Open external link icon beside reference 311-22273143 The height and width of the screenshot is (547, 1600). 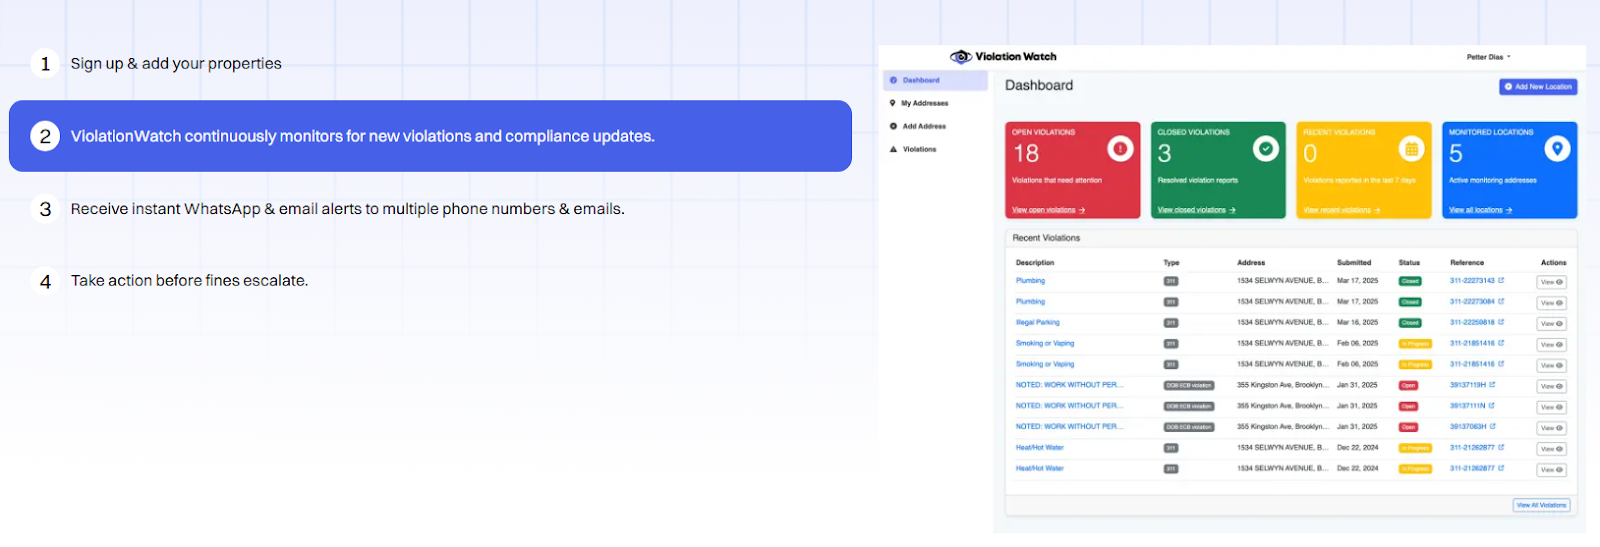point(1501,281)
